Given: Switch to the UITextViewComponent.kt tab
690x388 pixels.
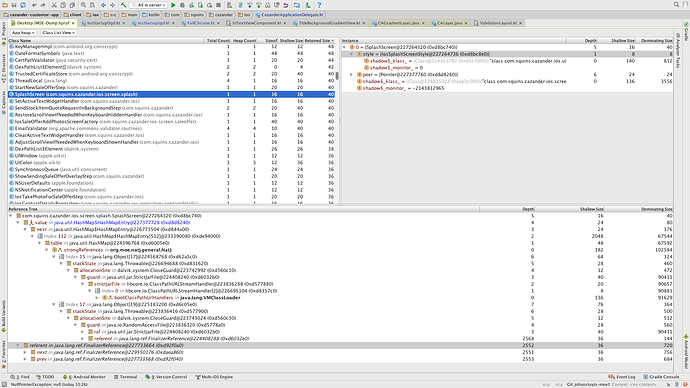Looking at the screenshot, I should coord(257,23).
